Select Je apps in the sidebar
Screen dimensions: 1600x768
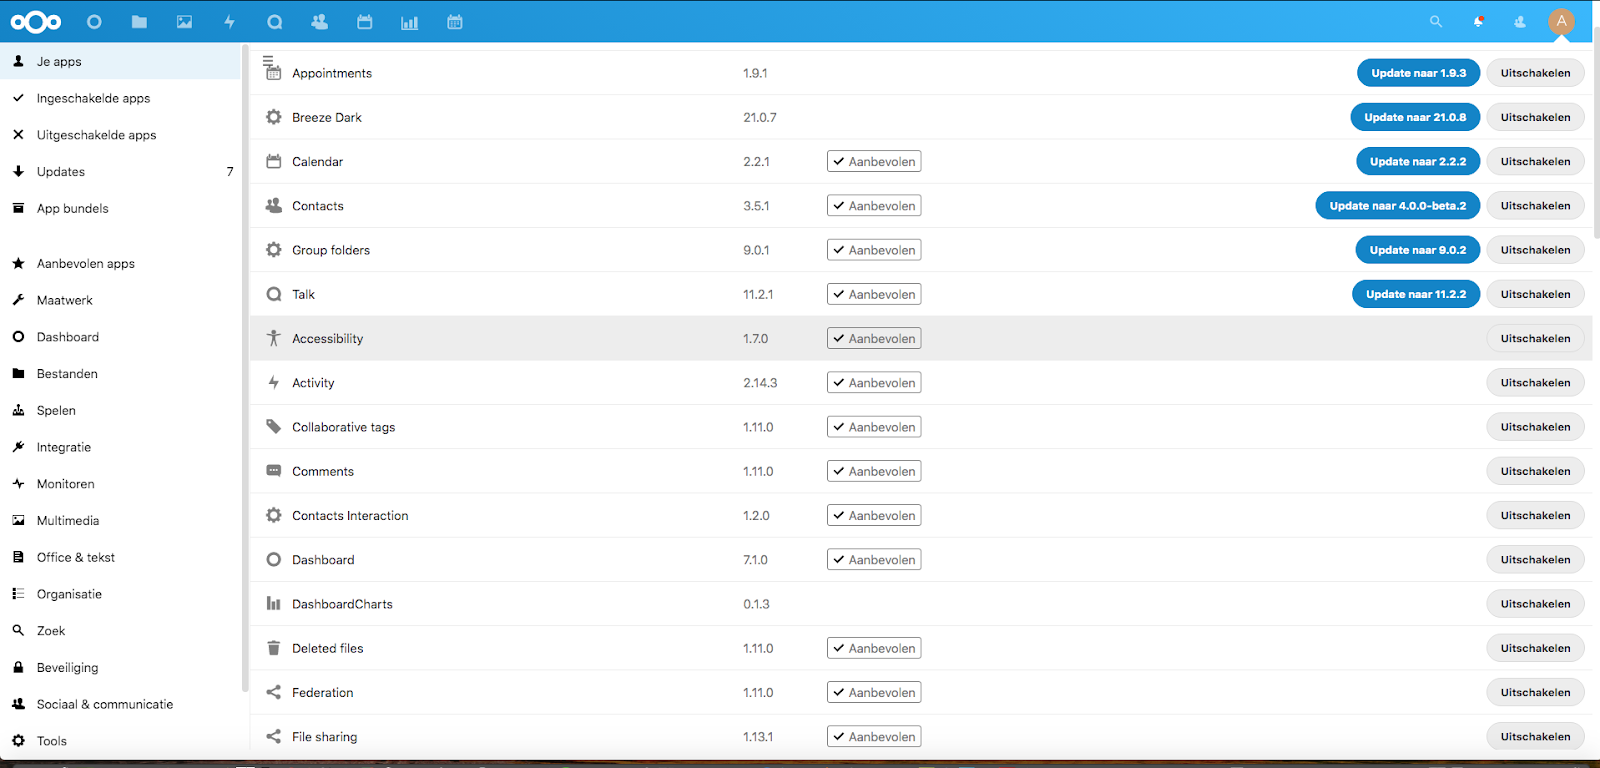120,61
